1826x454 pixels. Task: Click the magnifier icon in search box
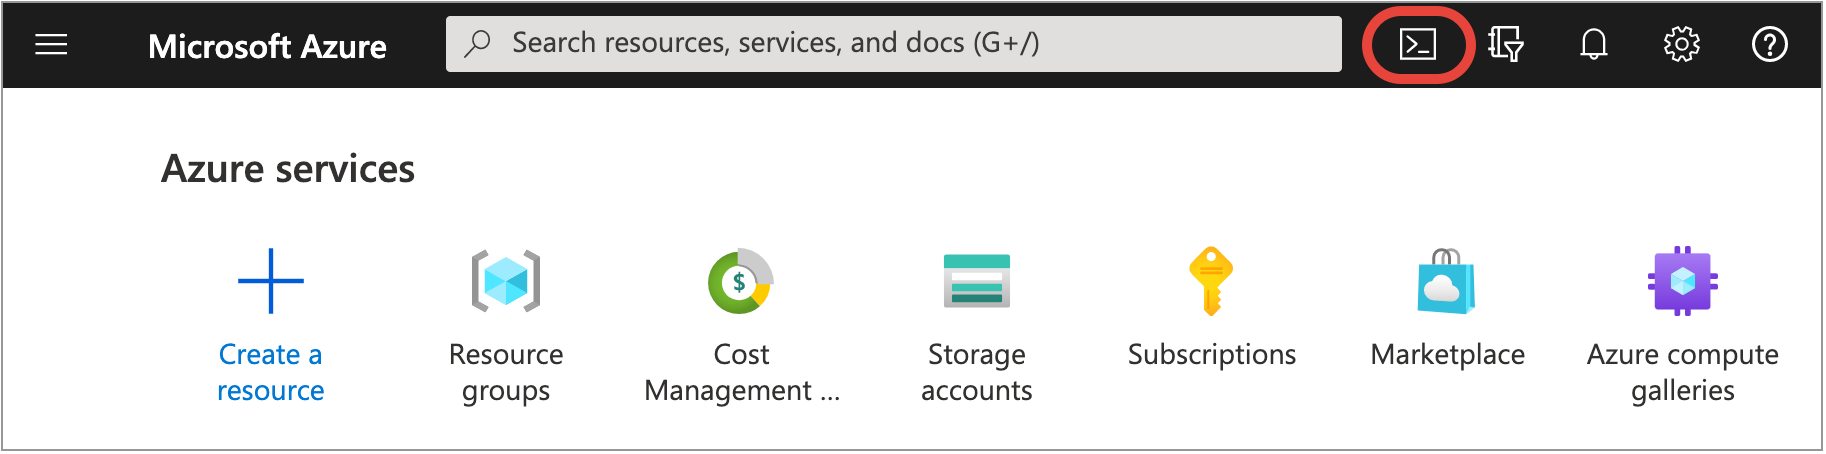coord(478,43)
